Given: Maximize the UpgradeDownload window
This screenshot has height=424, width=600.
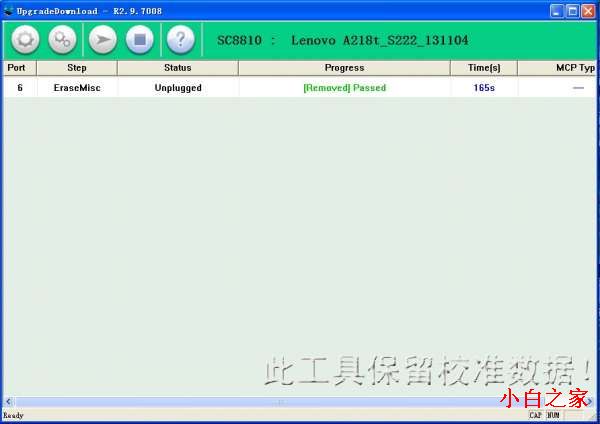Looking at the screenshot, I should 572,11.
